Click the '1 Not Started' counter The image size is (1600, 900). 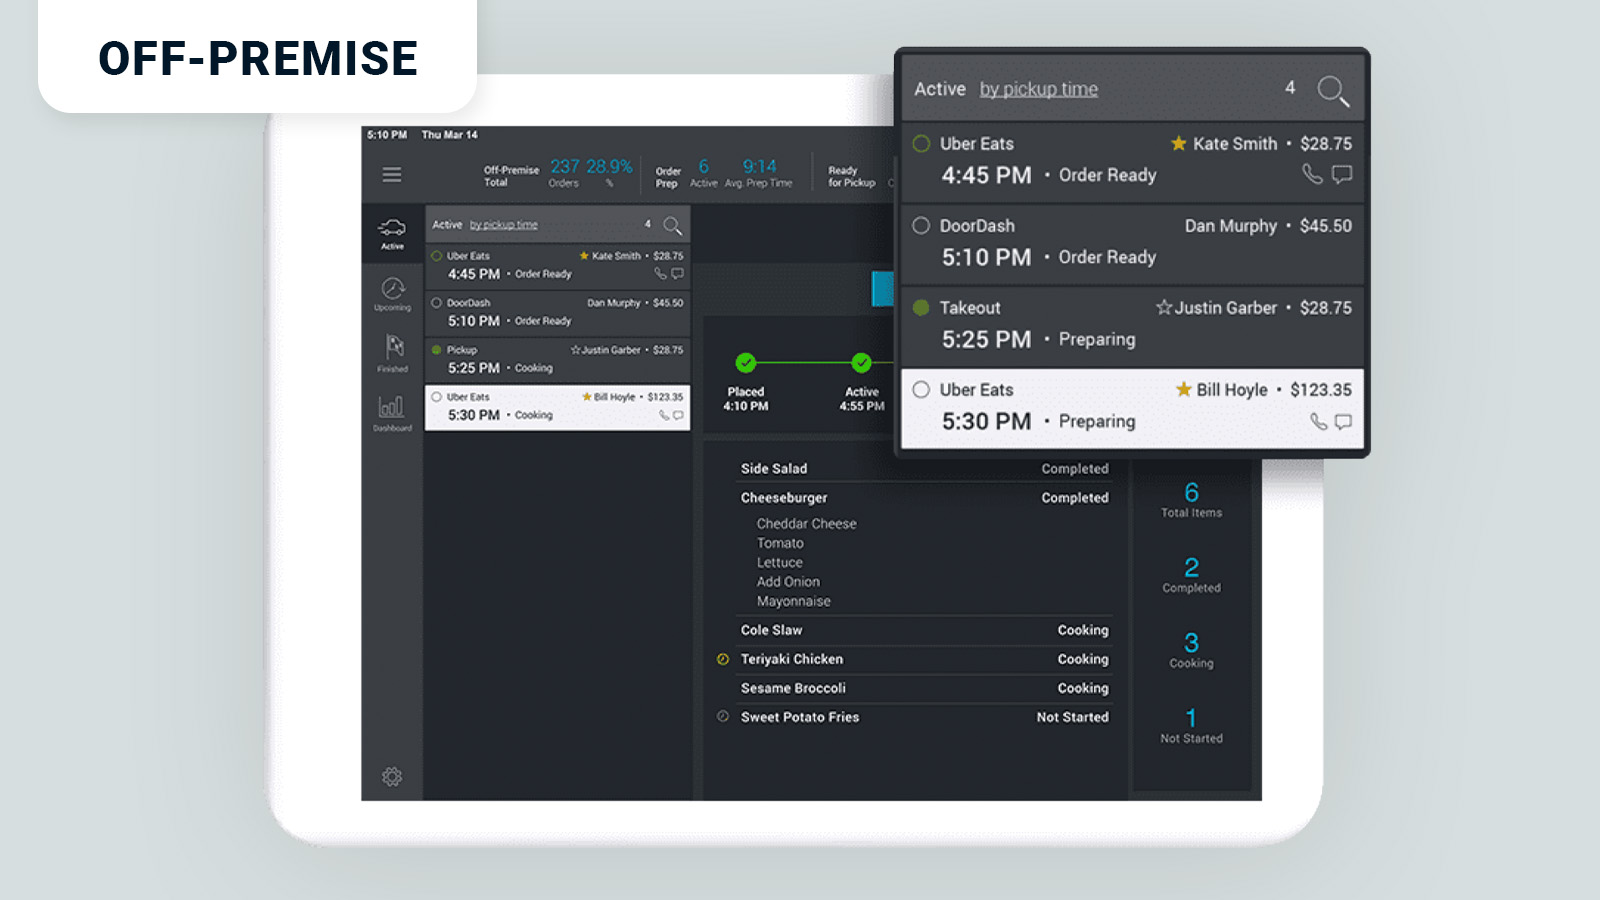1191,725
